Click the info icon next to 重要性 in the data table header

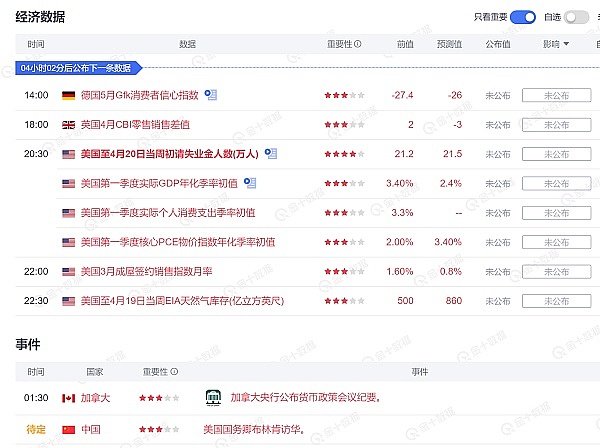358,44
